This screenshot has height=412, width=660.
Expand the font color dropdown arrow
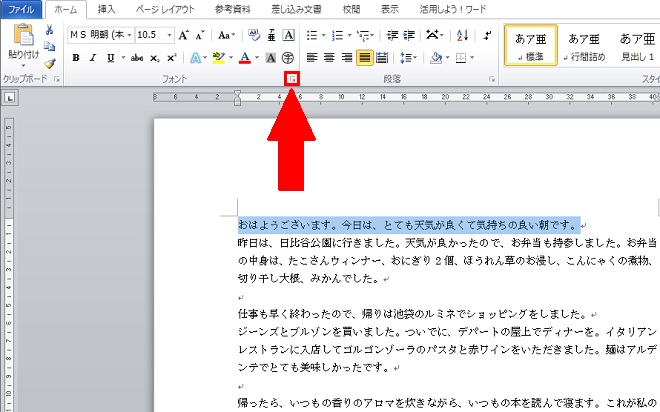257,58
